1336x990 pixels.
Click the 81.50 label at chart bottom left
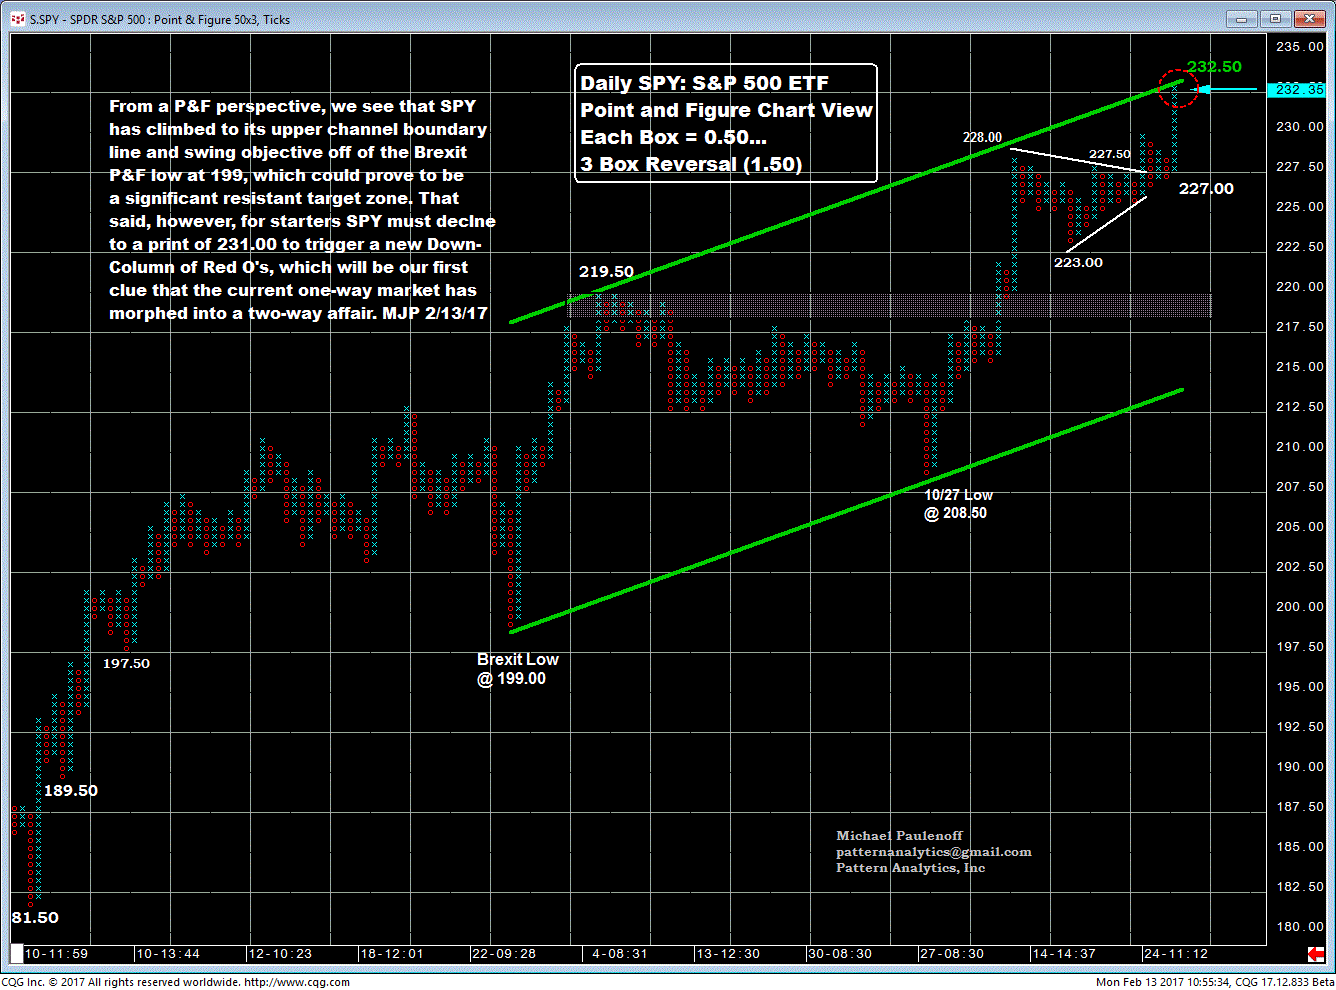point(35,917)
